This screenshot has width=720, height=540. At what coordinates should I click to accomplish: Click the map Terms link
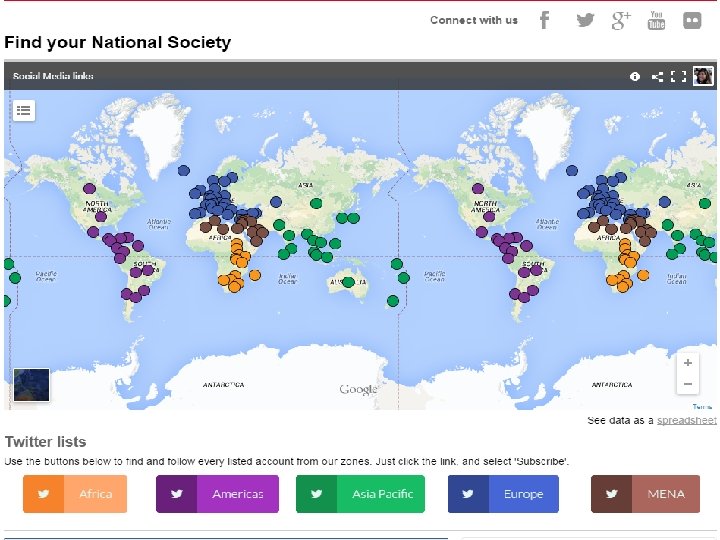(x=702, y=406)
